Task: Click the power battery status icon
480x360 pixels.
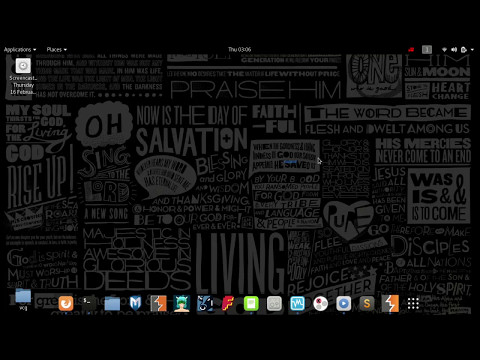Action: (464, 50)
